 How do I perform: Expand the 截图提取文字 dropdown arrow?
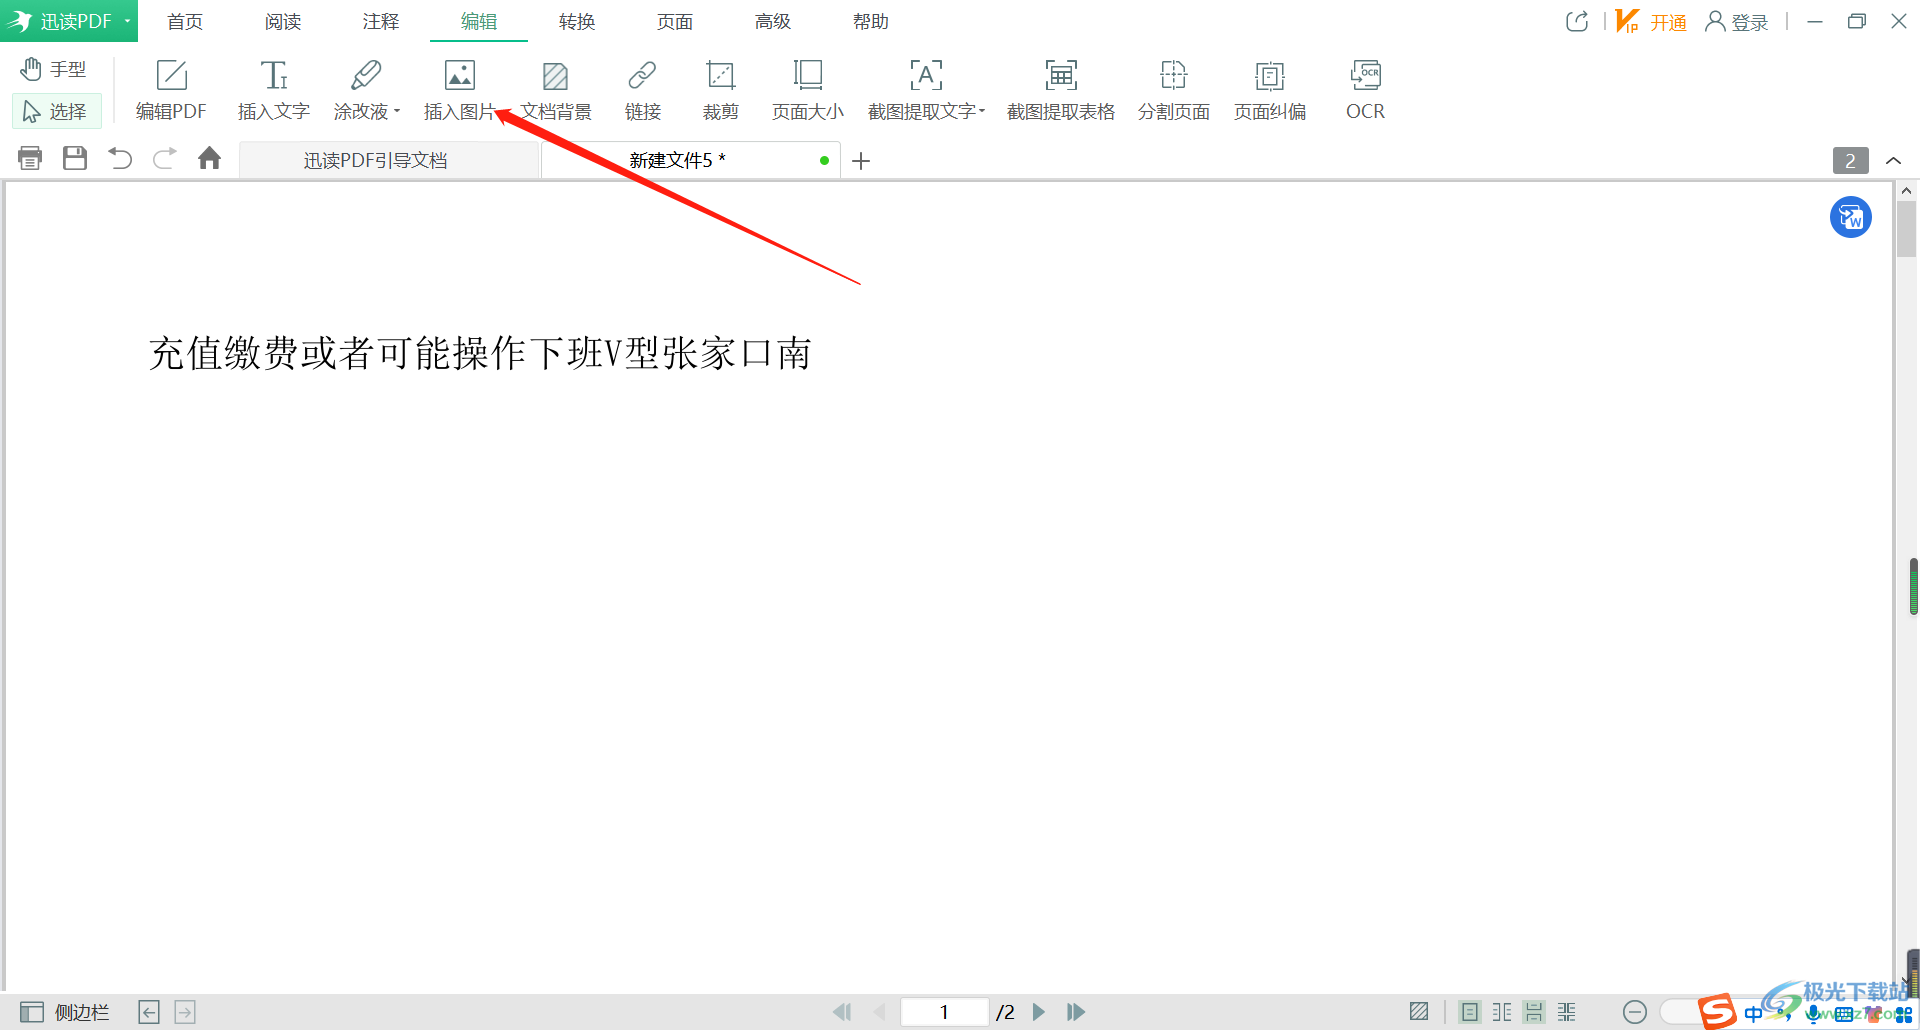coord(982,111)
